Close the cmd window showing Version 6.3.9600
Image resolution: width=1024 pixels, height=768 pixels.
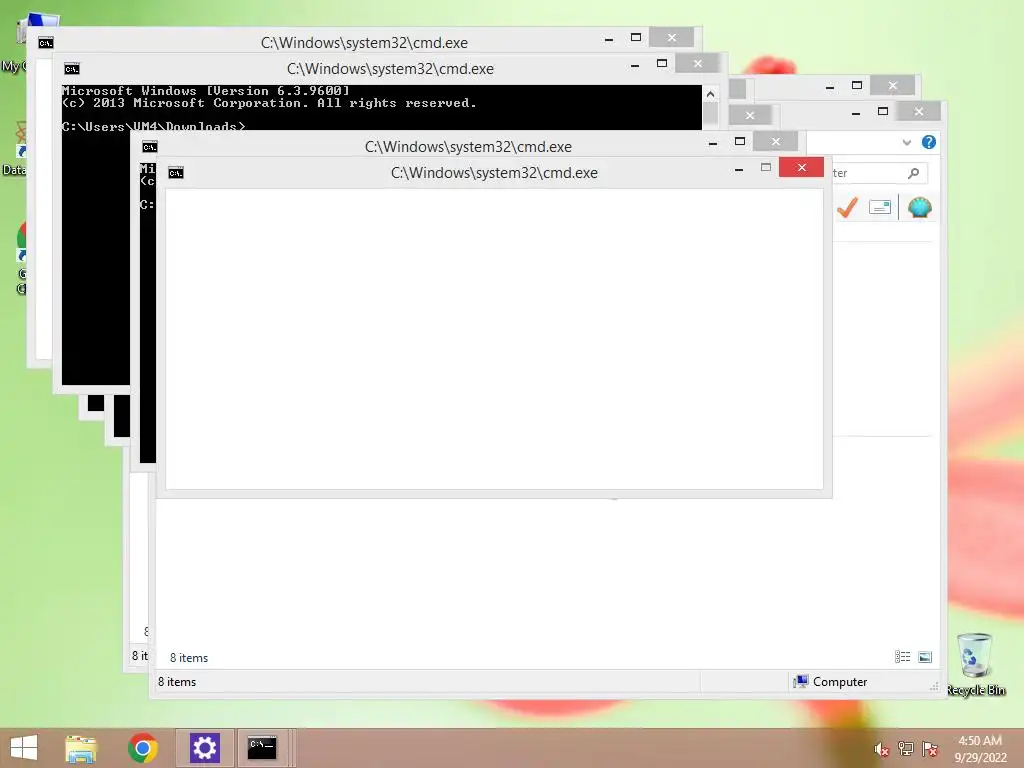point(697,64)
